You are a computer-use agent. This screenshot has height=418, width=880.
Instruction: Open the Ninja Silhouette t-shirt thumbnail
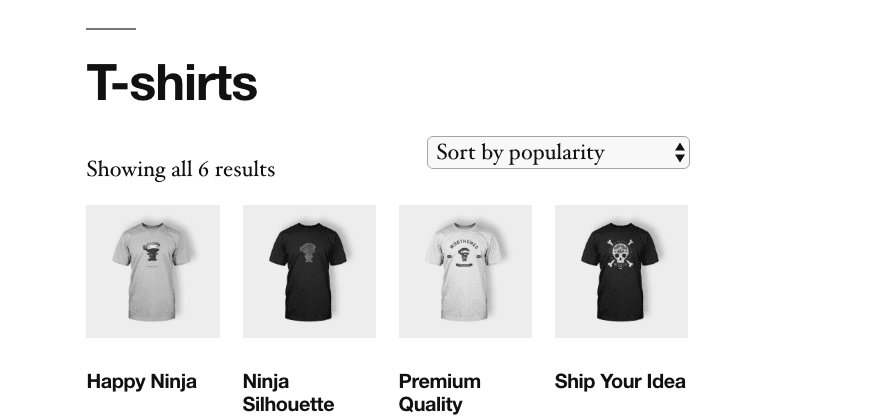coord(309,271)
